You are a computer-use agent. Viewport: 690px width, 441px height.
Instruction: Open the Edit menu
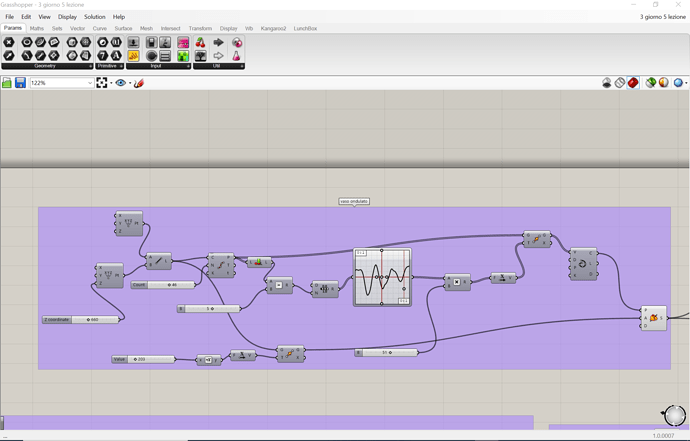[x=26, y=17]
